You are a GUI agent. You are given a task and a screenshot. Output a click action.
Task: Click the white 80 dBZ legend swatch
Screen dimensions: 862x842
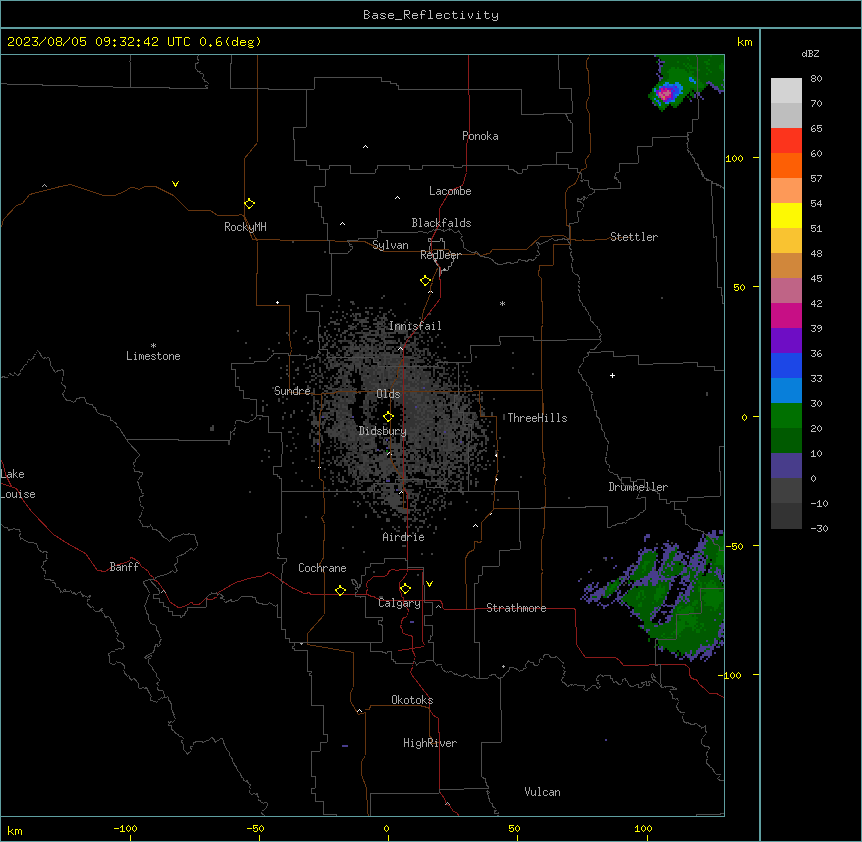coord(786,91)
